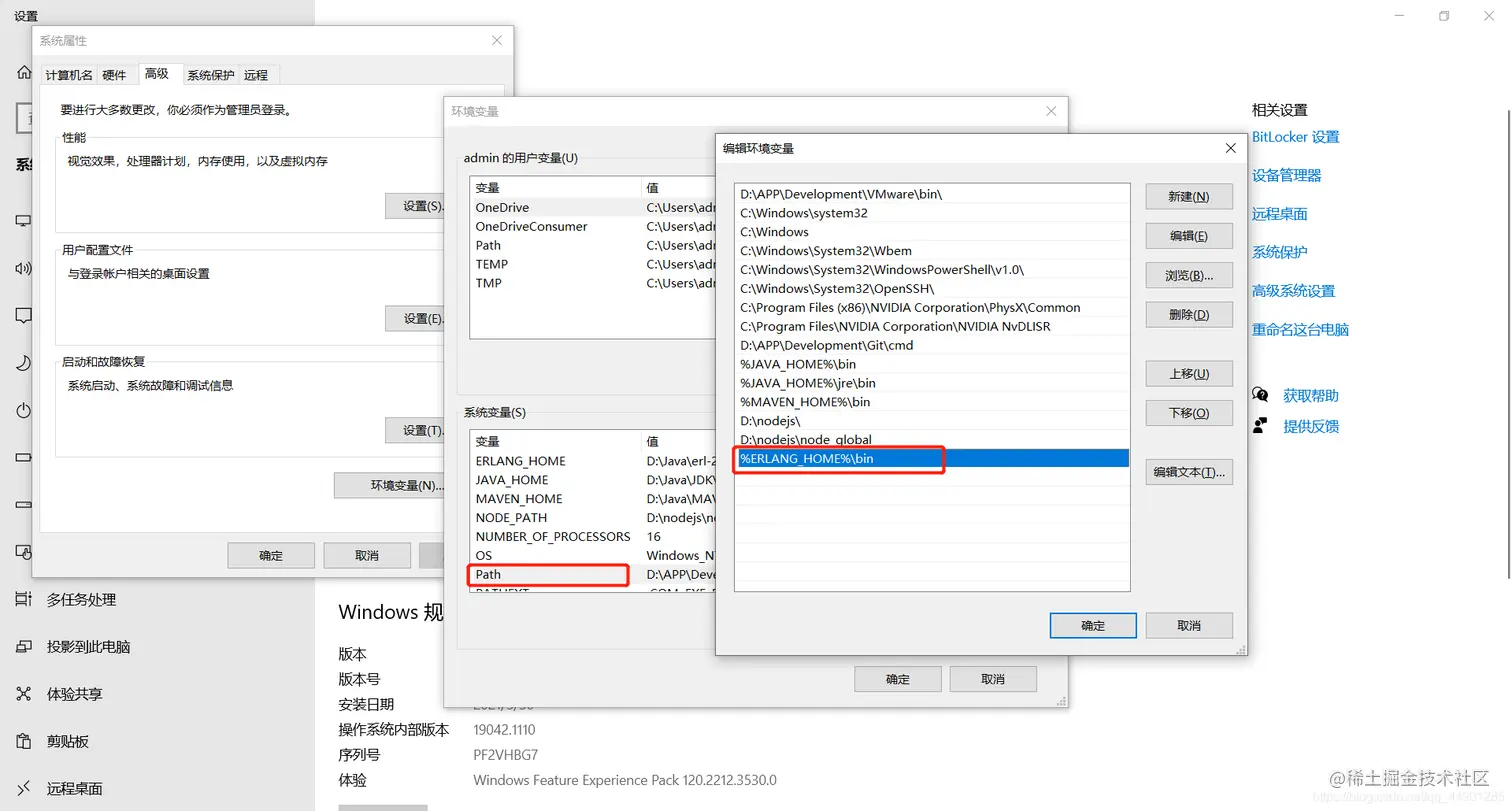The height and width of the screenshot is (811, 1512).
Task: Select the WindowsPowerShell\v1.0\ path entry
Action: pyautogui.click(x=932, y=270)
